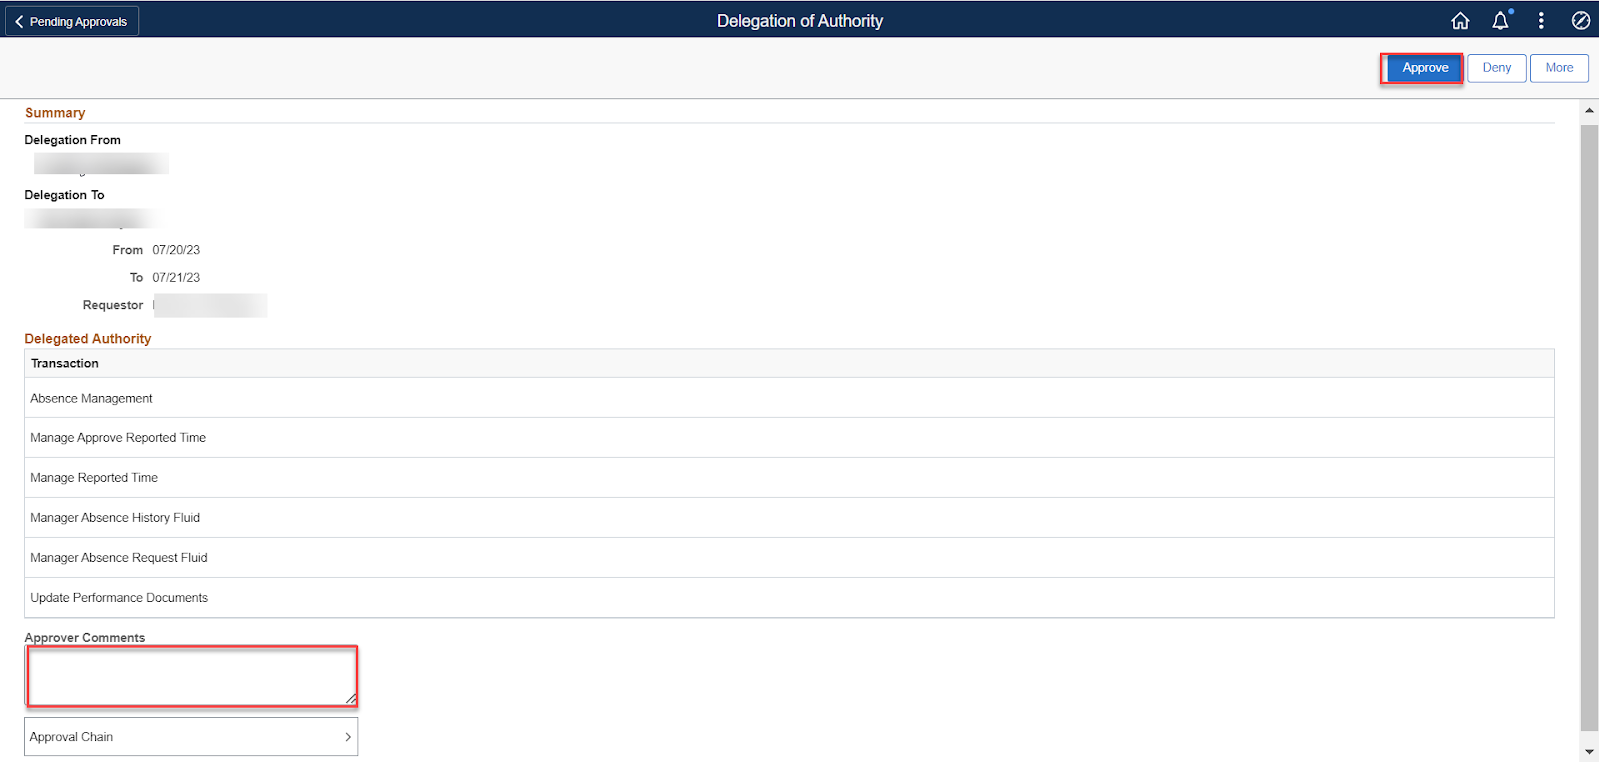Open the More button options
Screen dimensions: 1599x762
coord(1559,68)
